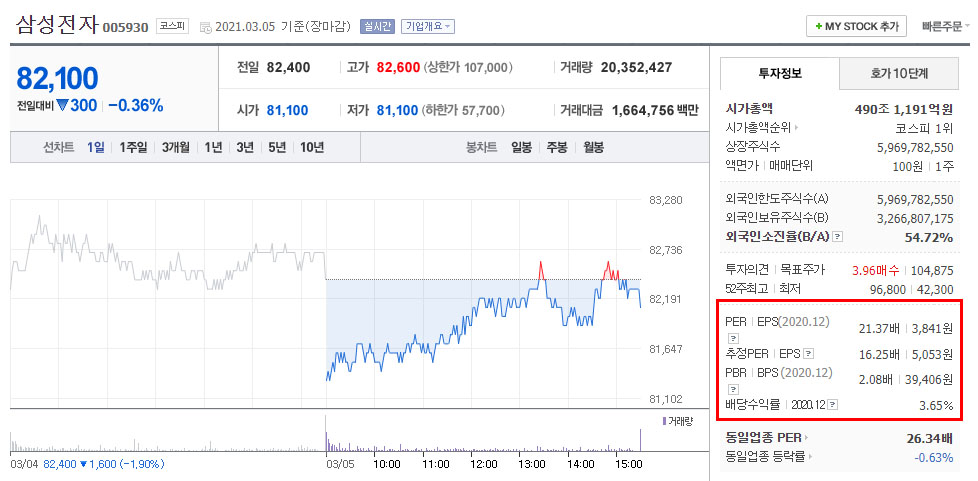Click the 하한가 57,700 text
The height and width of the screenshot is (481, 978).
coord(463,110)
